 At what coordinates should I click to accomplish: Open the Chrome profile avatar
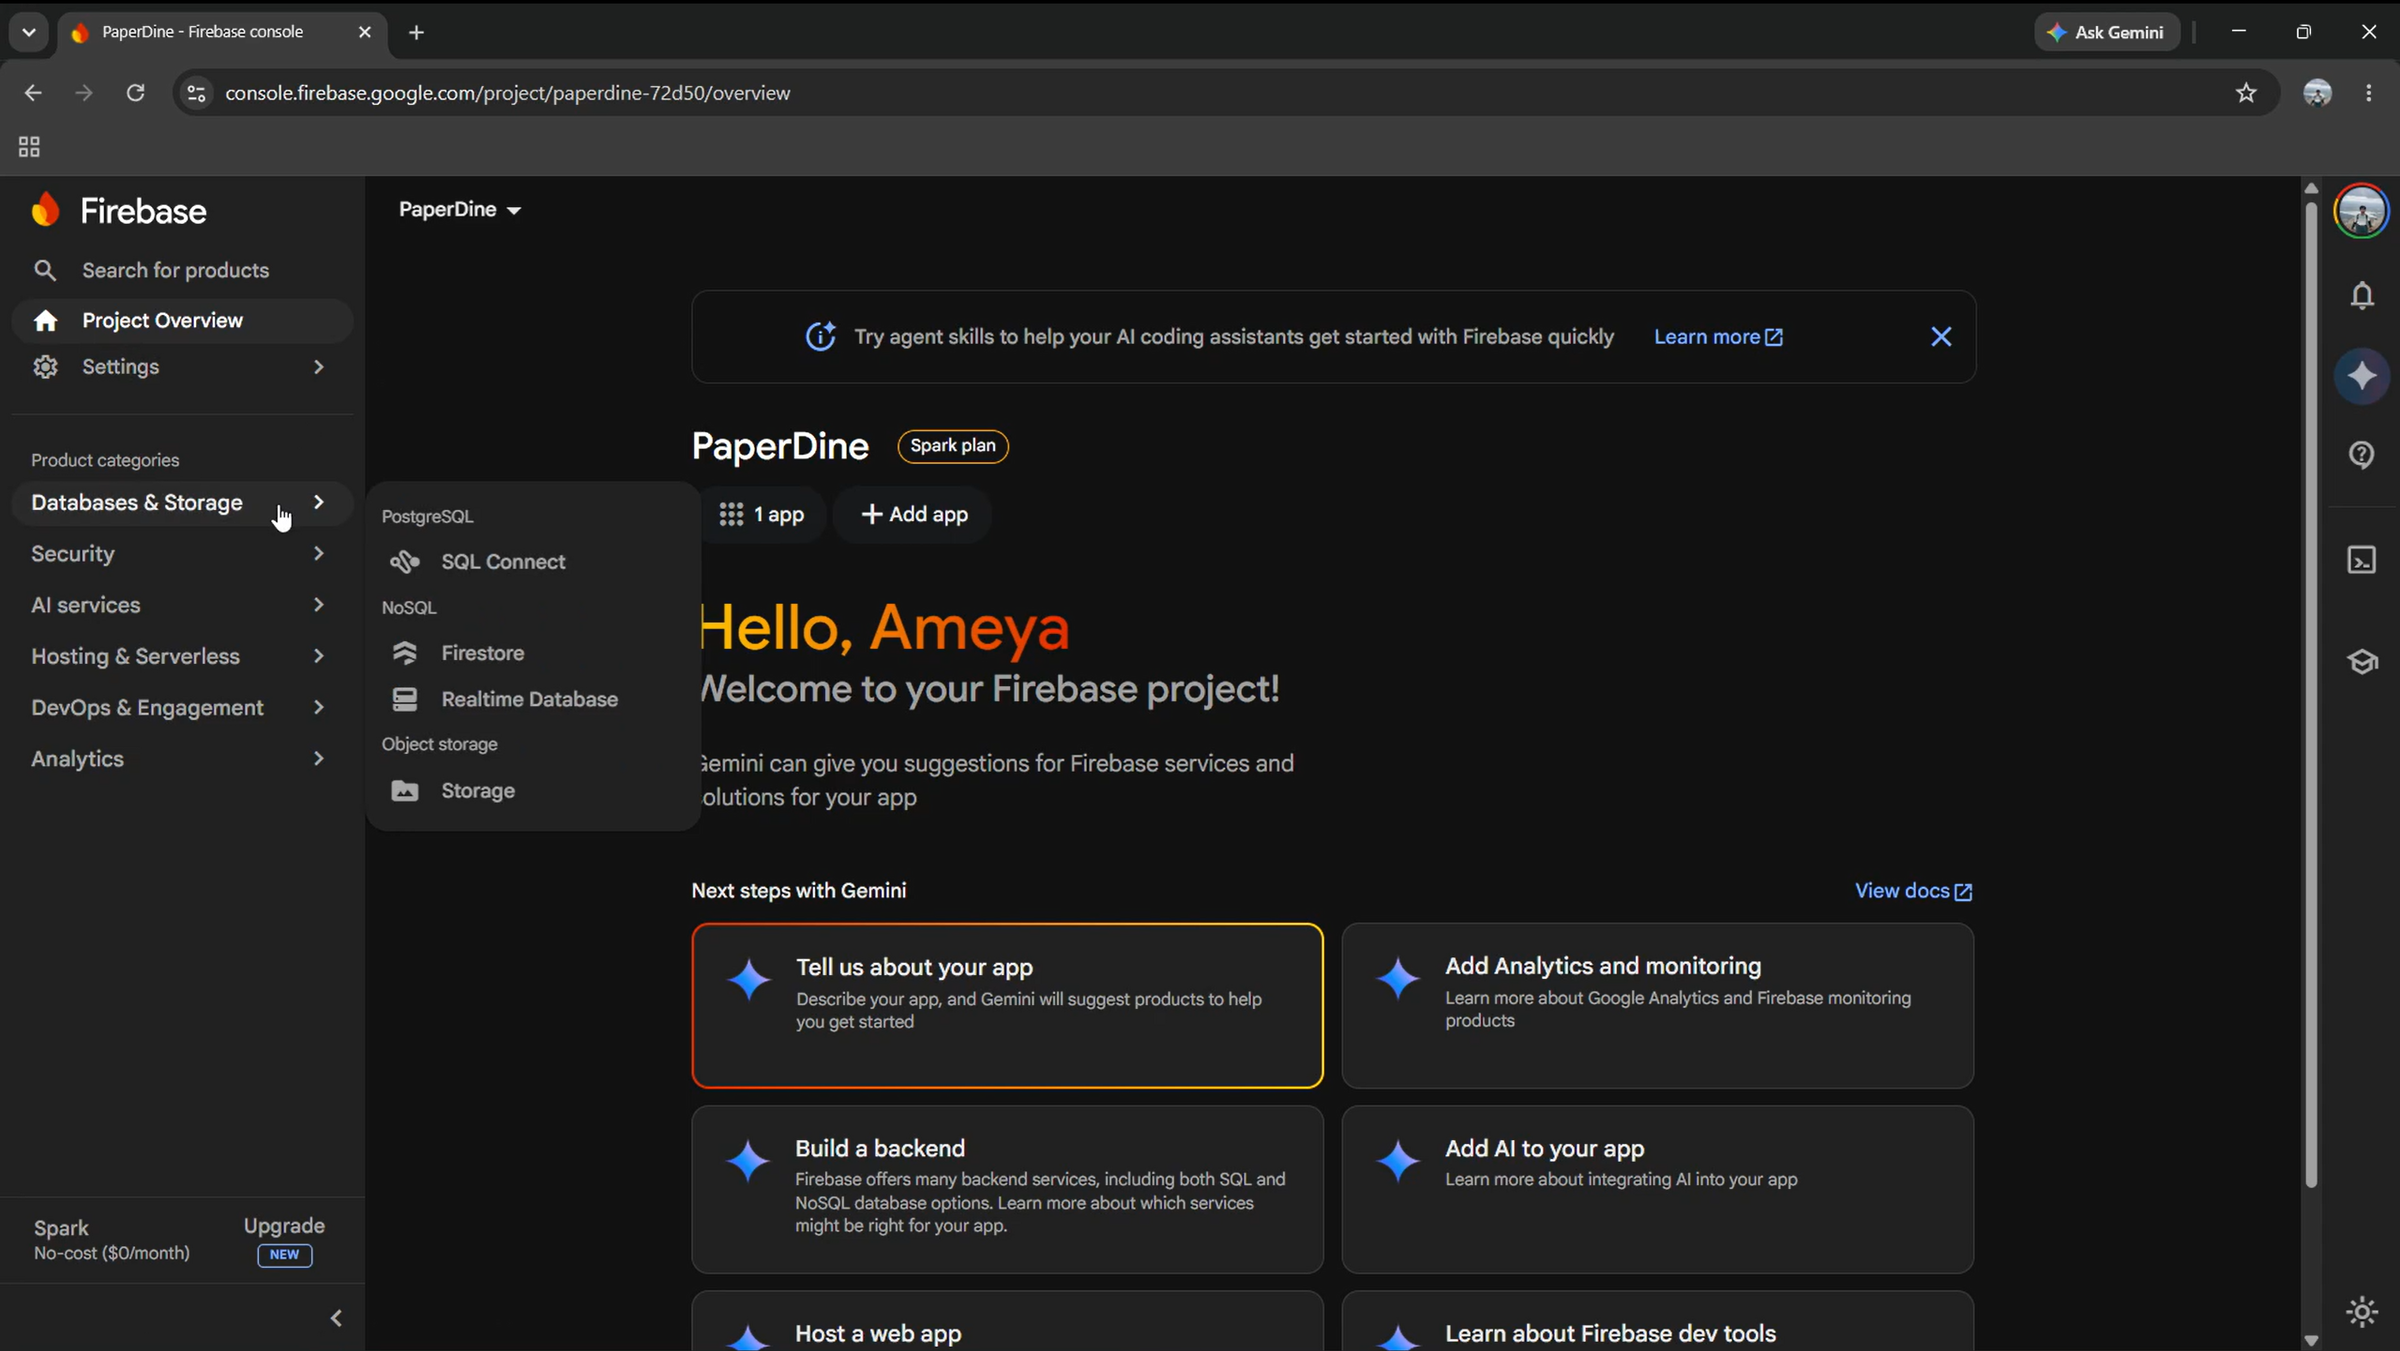pyautogui.click(x=2317, y=93)
